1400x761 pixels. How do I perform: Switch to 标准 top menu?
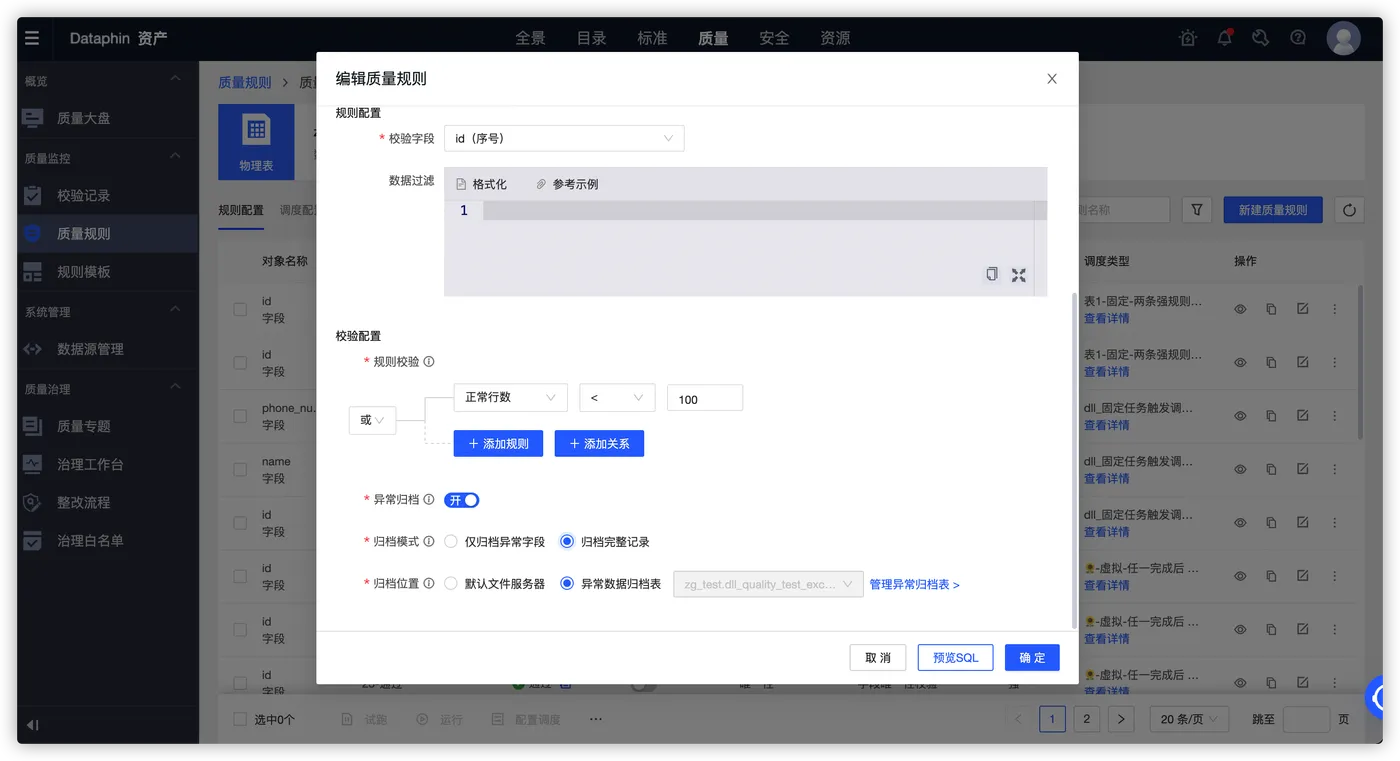coord(652,38)
